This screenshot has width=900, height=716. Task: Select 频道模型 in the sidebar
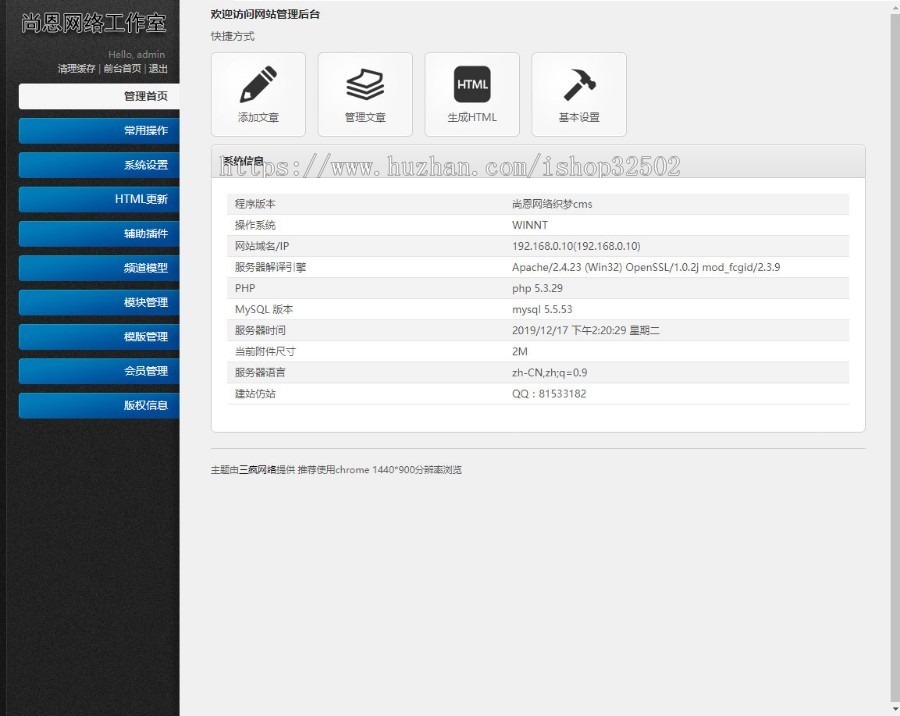click(97, 268)
